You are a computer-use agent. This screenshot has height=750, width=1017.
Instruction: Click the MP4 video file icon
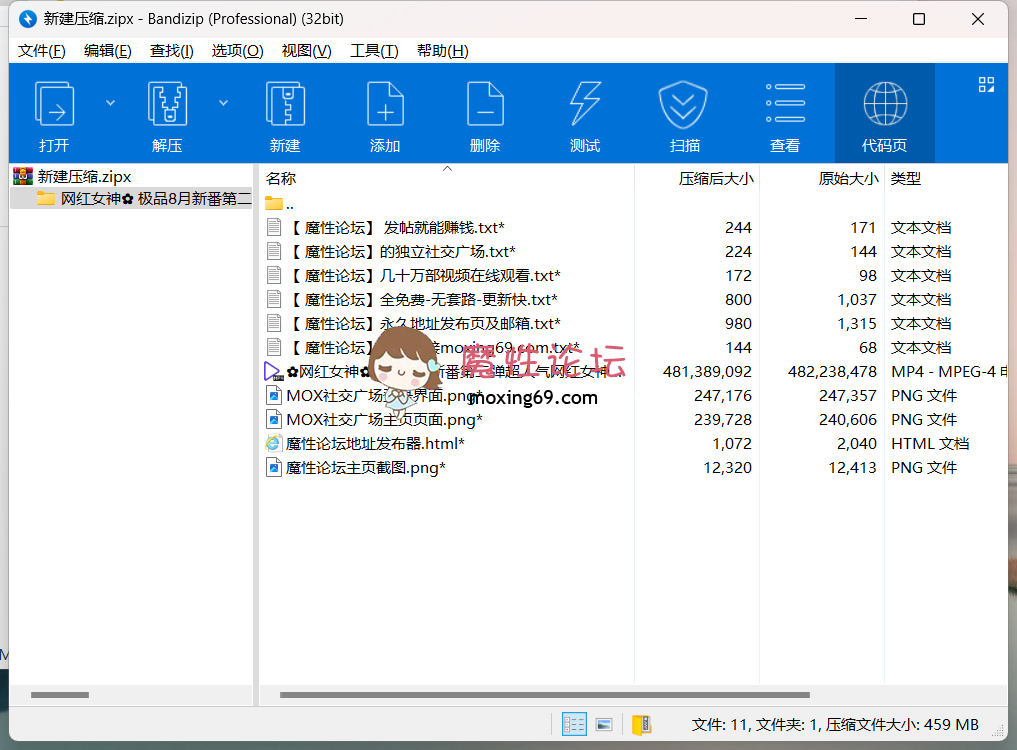click(x=274, y=372)
